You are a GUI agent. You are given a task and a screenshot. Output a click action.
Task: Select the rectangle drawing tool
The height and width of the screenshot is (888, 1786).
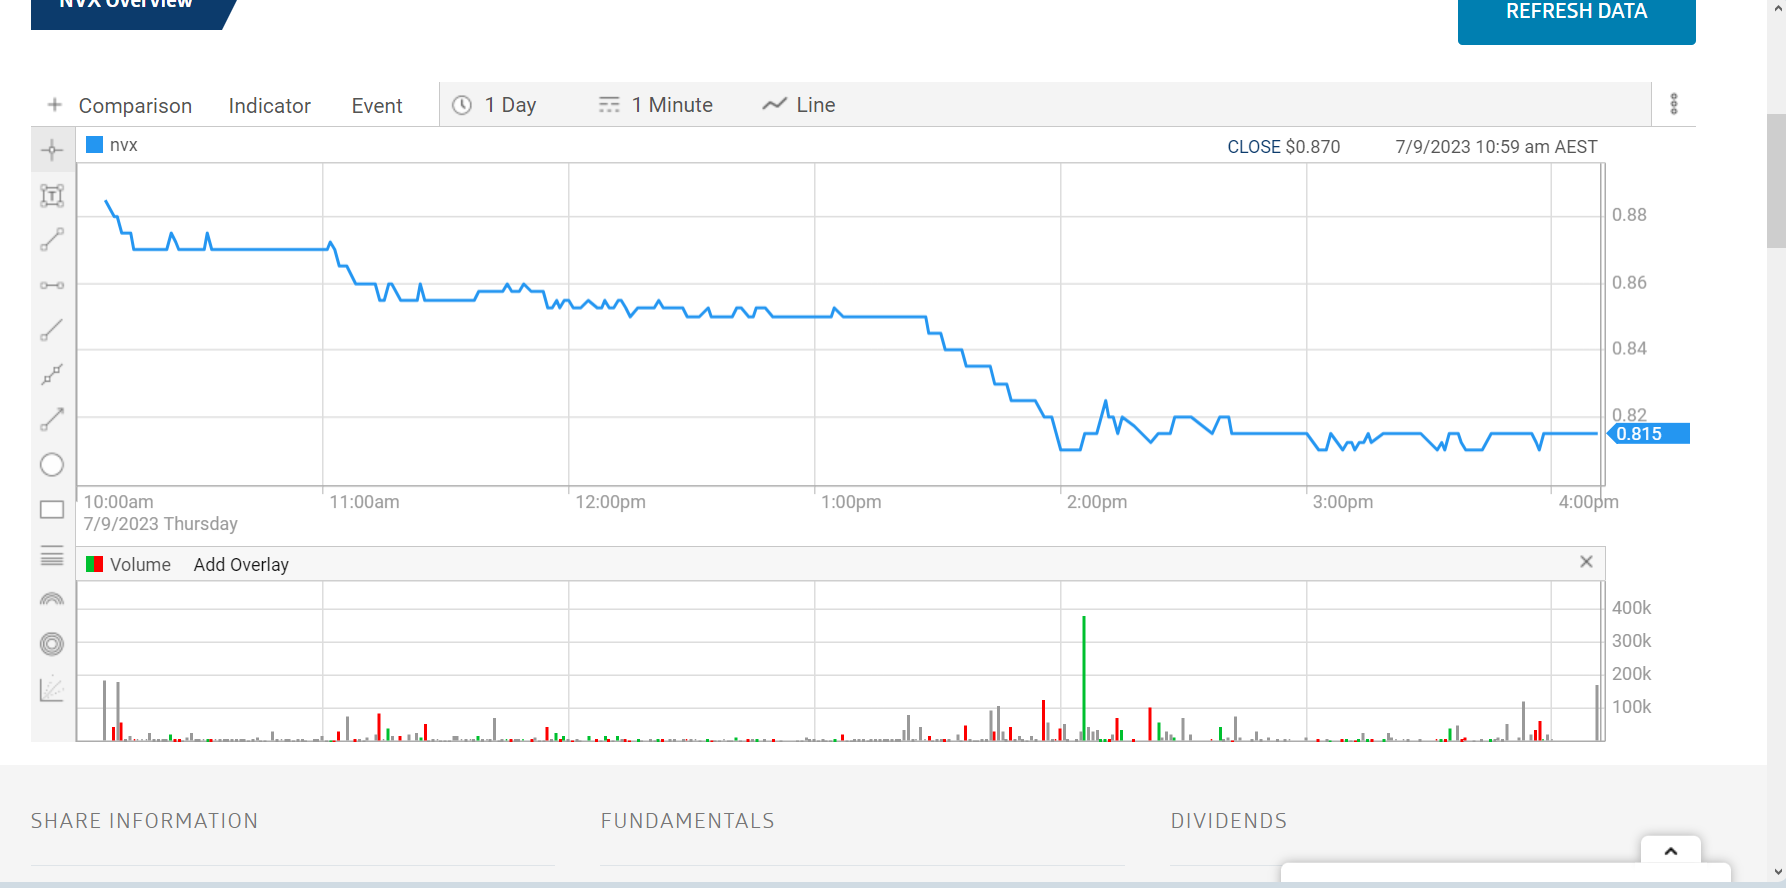pyautogui.click(x=52, y=510)
